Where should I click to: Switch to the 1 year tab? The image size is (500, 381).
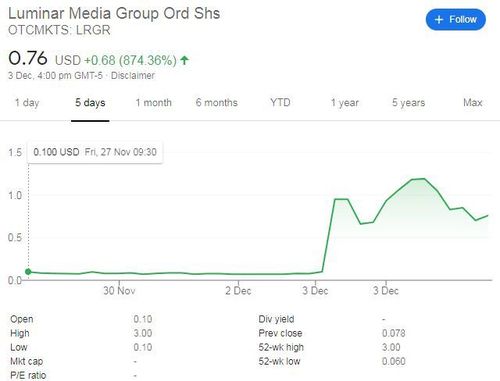coord(345,103)
